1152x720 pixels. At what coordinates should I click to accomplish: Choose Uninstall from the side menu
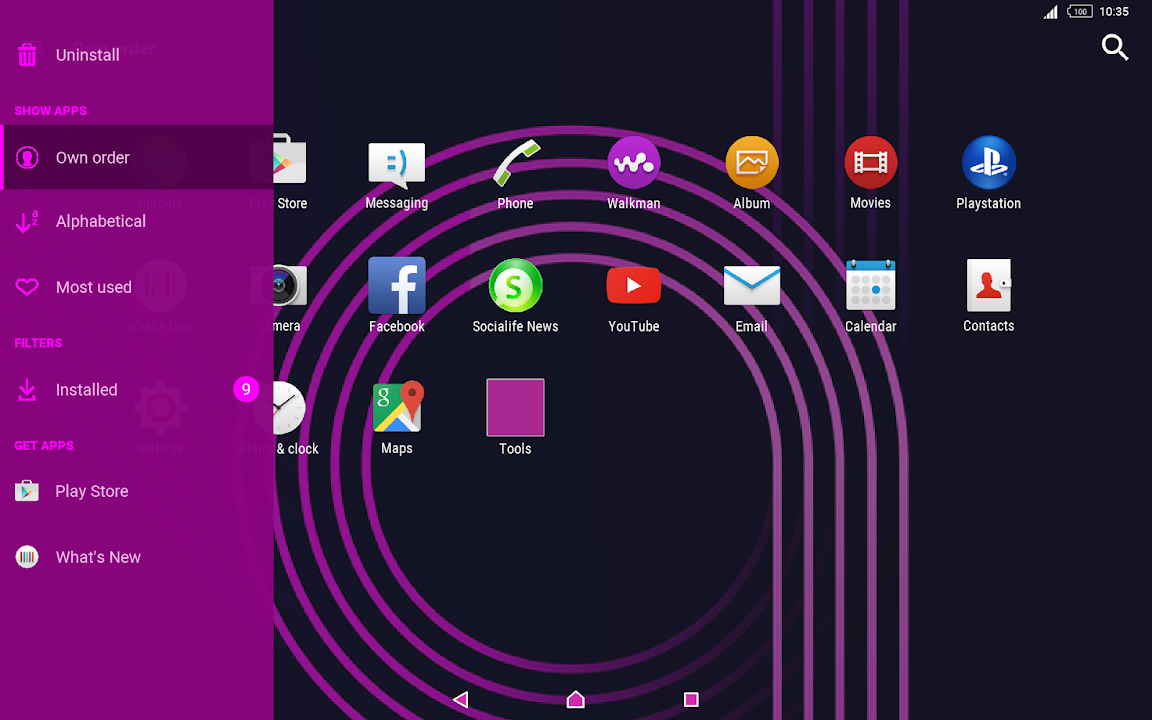pyautogui.click(x=87, y=56)
